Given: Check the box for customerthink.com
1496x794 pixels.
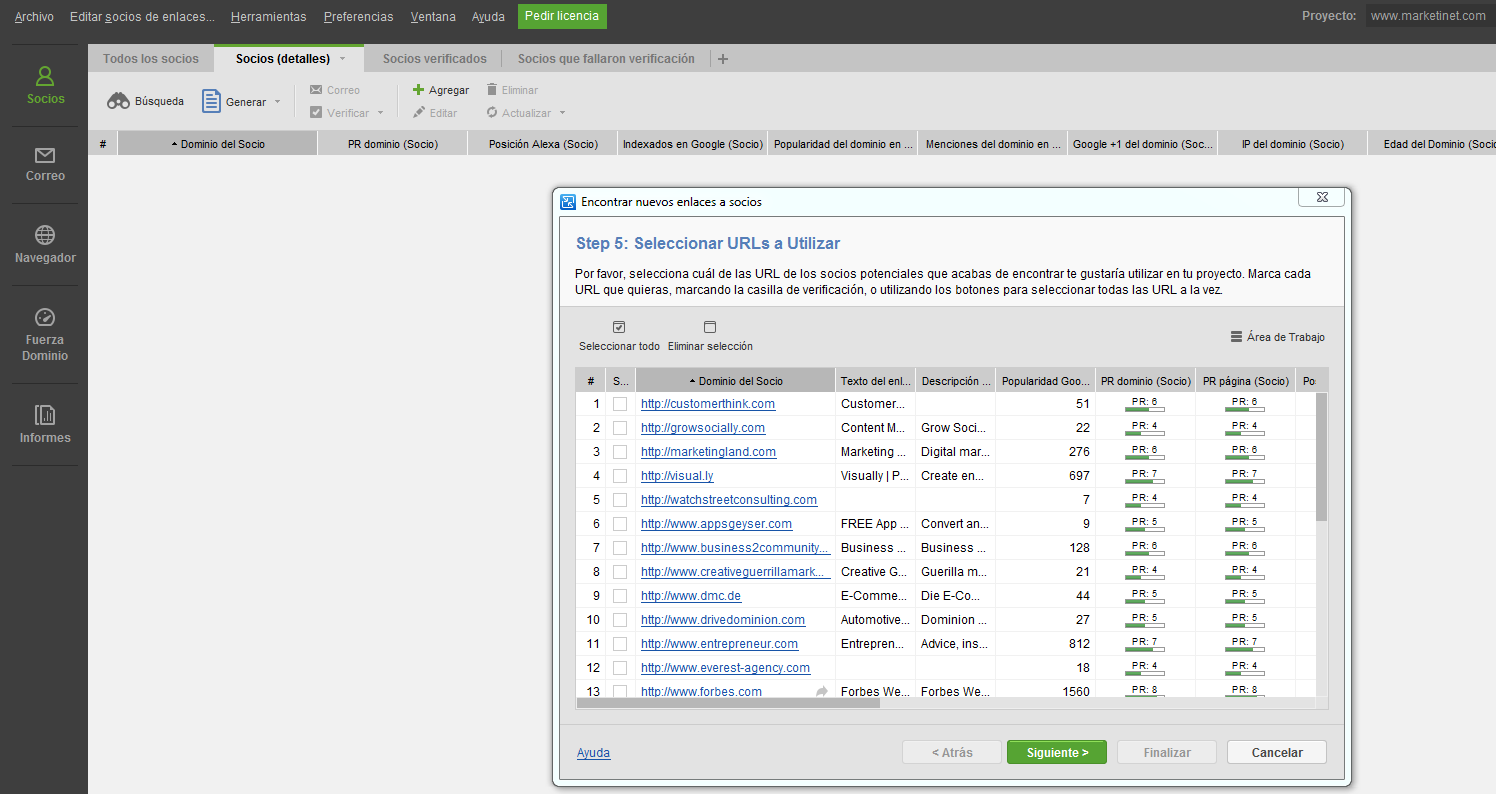Looking at the screenshot, I should 620,404.
